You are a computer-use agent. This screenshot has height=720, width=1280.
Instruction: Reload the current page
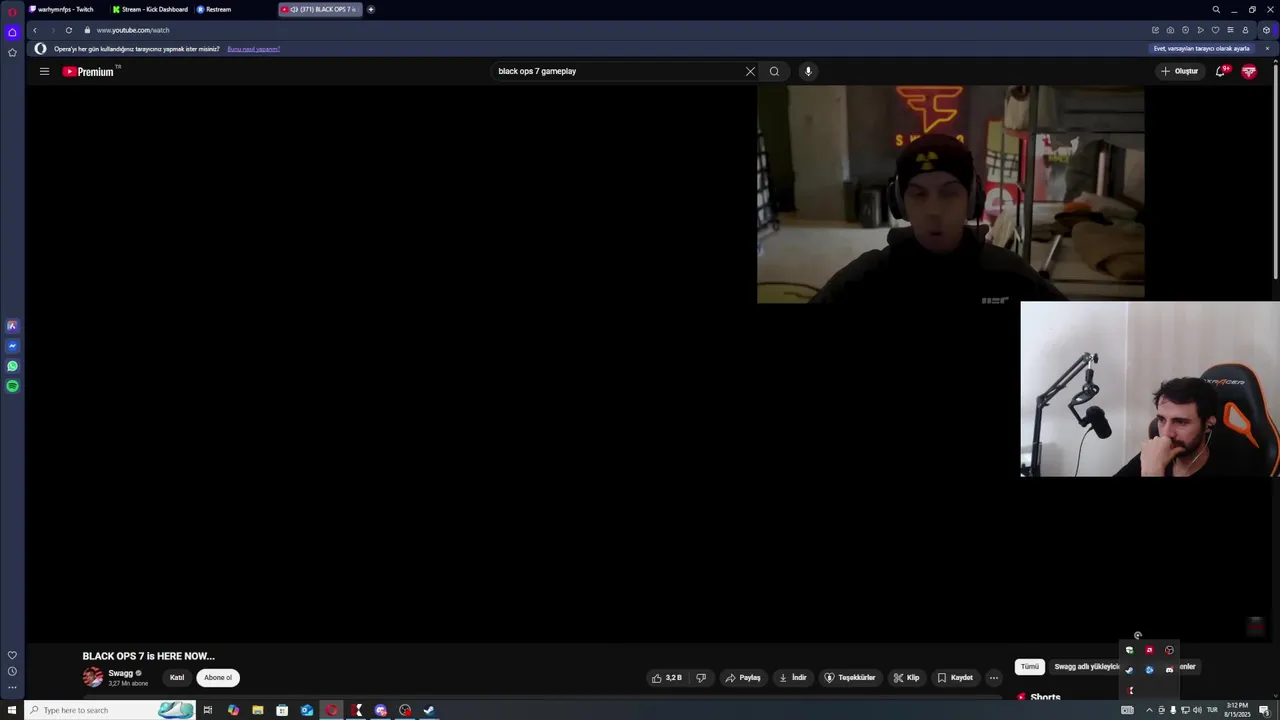pyautogui.click(x=68, y=30)
